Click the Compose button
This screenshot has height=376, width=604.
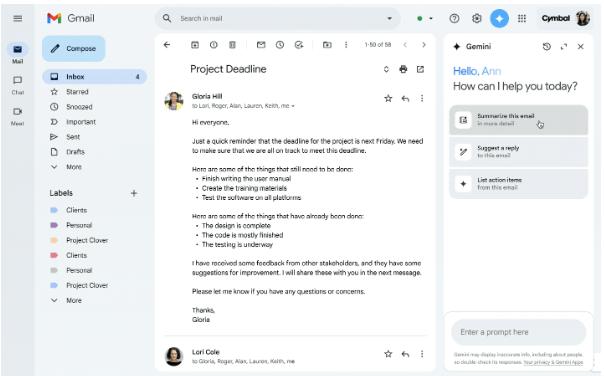(x=74, y=49)
